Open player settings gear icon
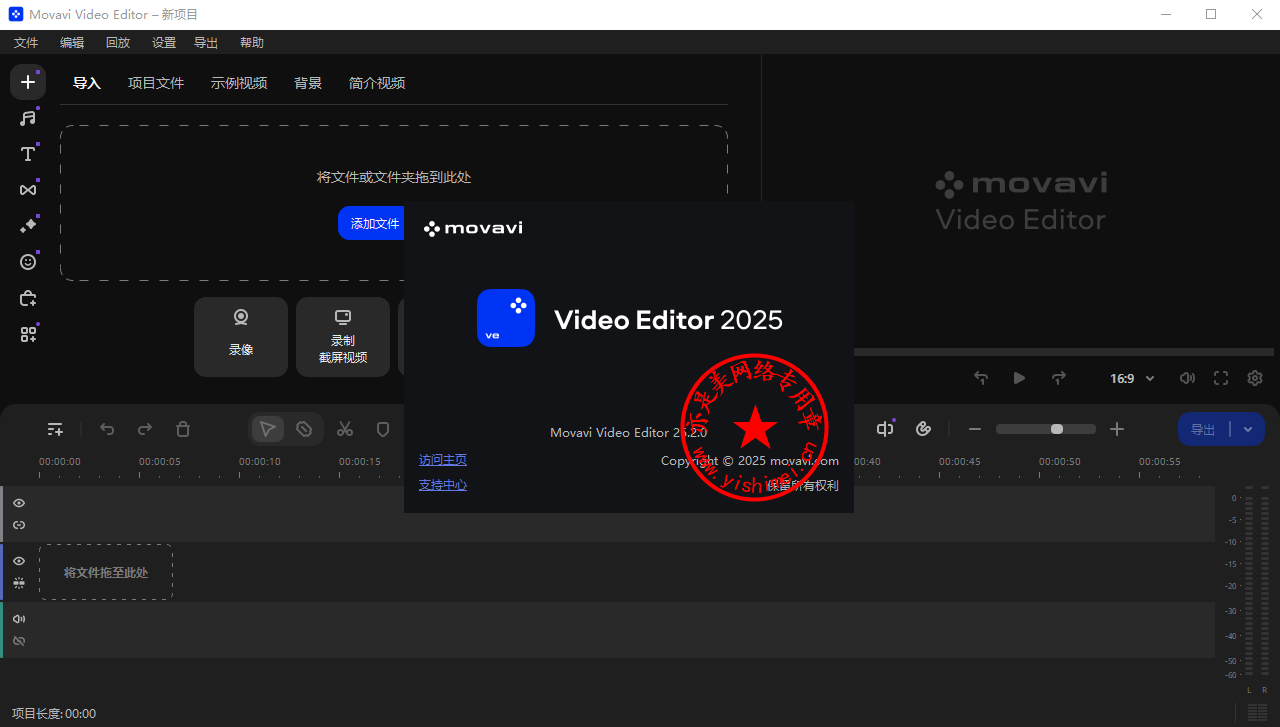 tap(1255, 378)
